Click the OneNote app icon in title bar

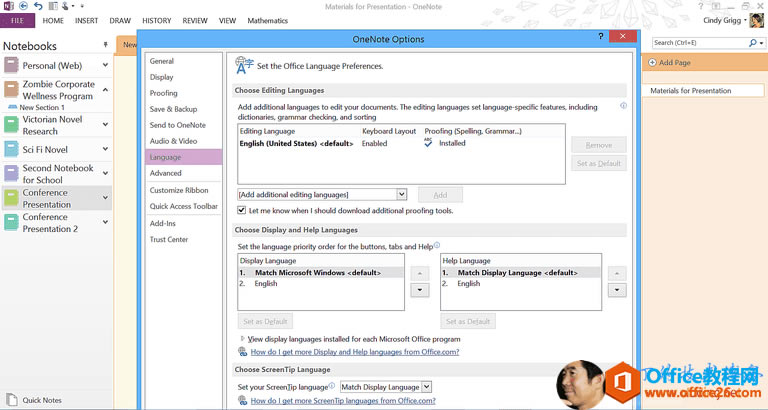click(x=8, y=6)
